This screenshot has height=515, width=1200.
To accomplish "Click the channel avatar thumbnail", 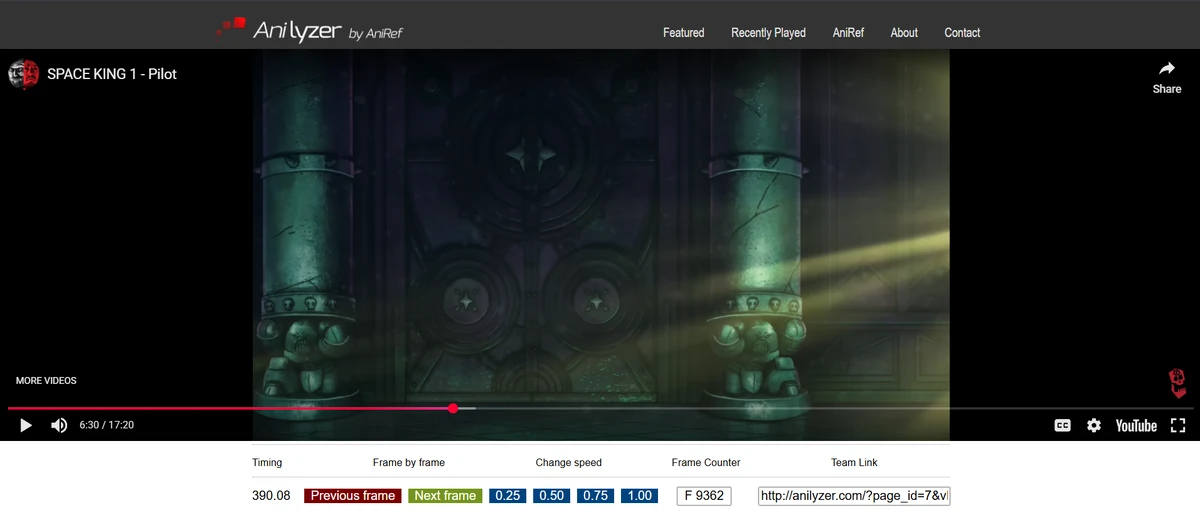I will coord(23,74).
